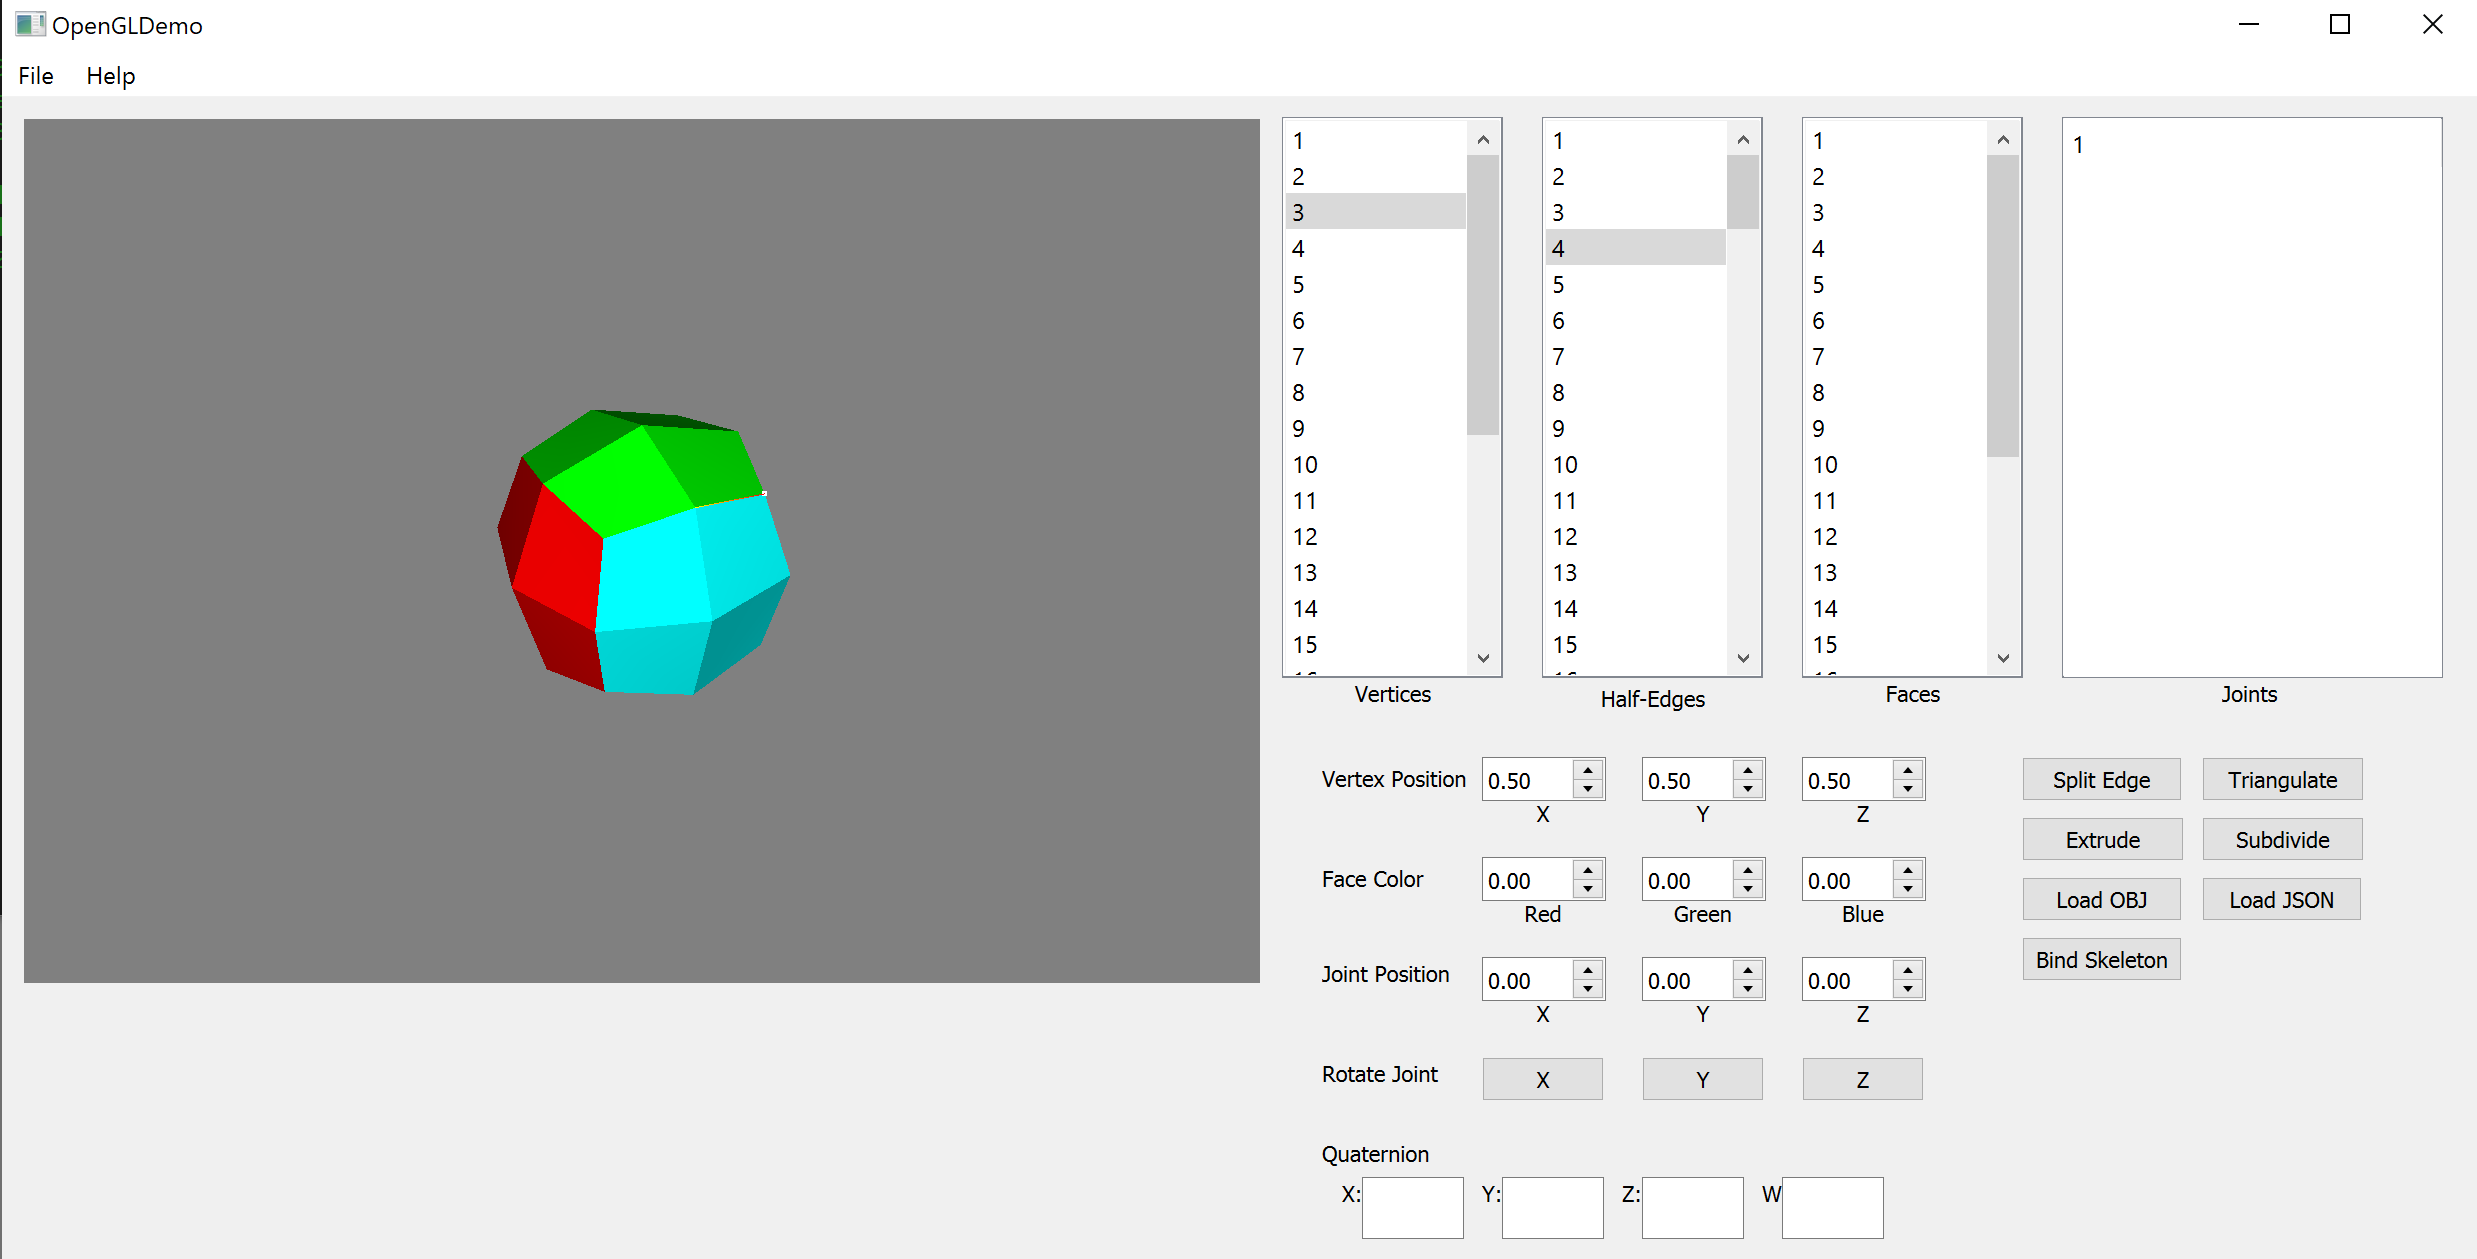2477x1259 pixels.
Task: Decrease Vertex Position Z with down arrow
Action: 1908,789
